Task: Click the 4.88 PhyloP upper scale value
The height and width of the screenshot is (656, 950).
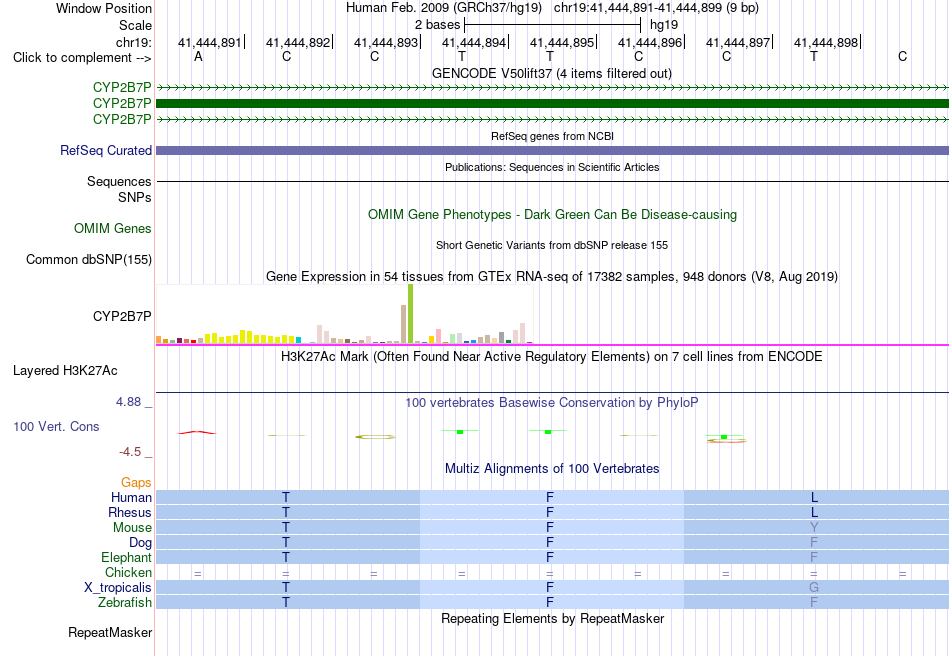Action: click(128, 402)
